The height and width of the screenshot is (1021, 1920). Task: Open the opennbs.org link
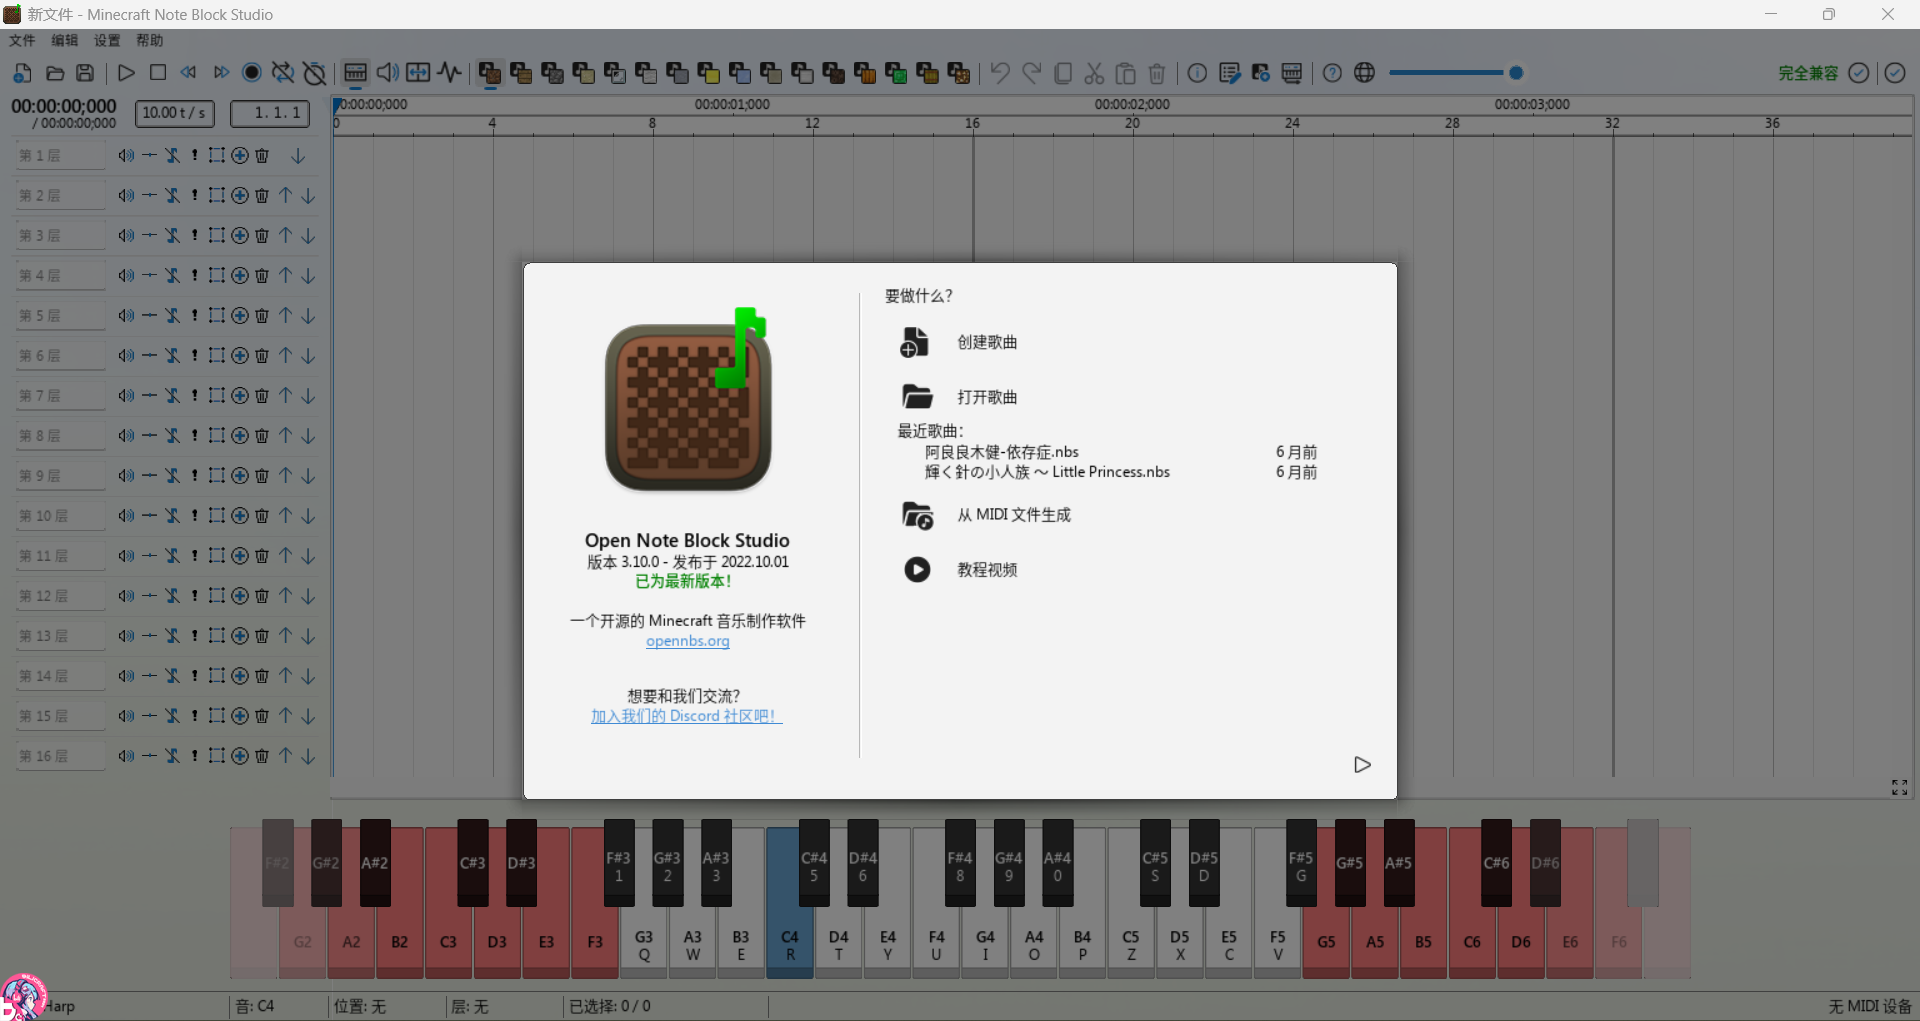tap(688, 641)
